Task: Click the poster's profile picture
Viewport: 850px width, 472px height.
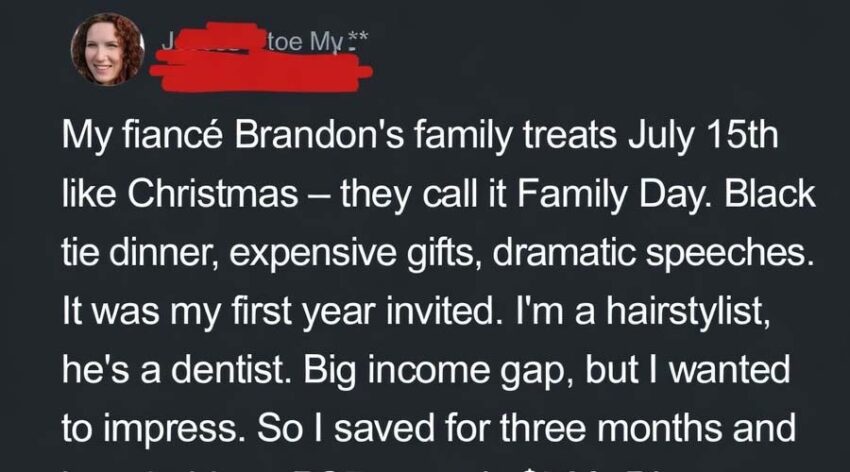Action: coord(107,49)
